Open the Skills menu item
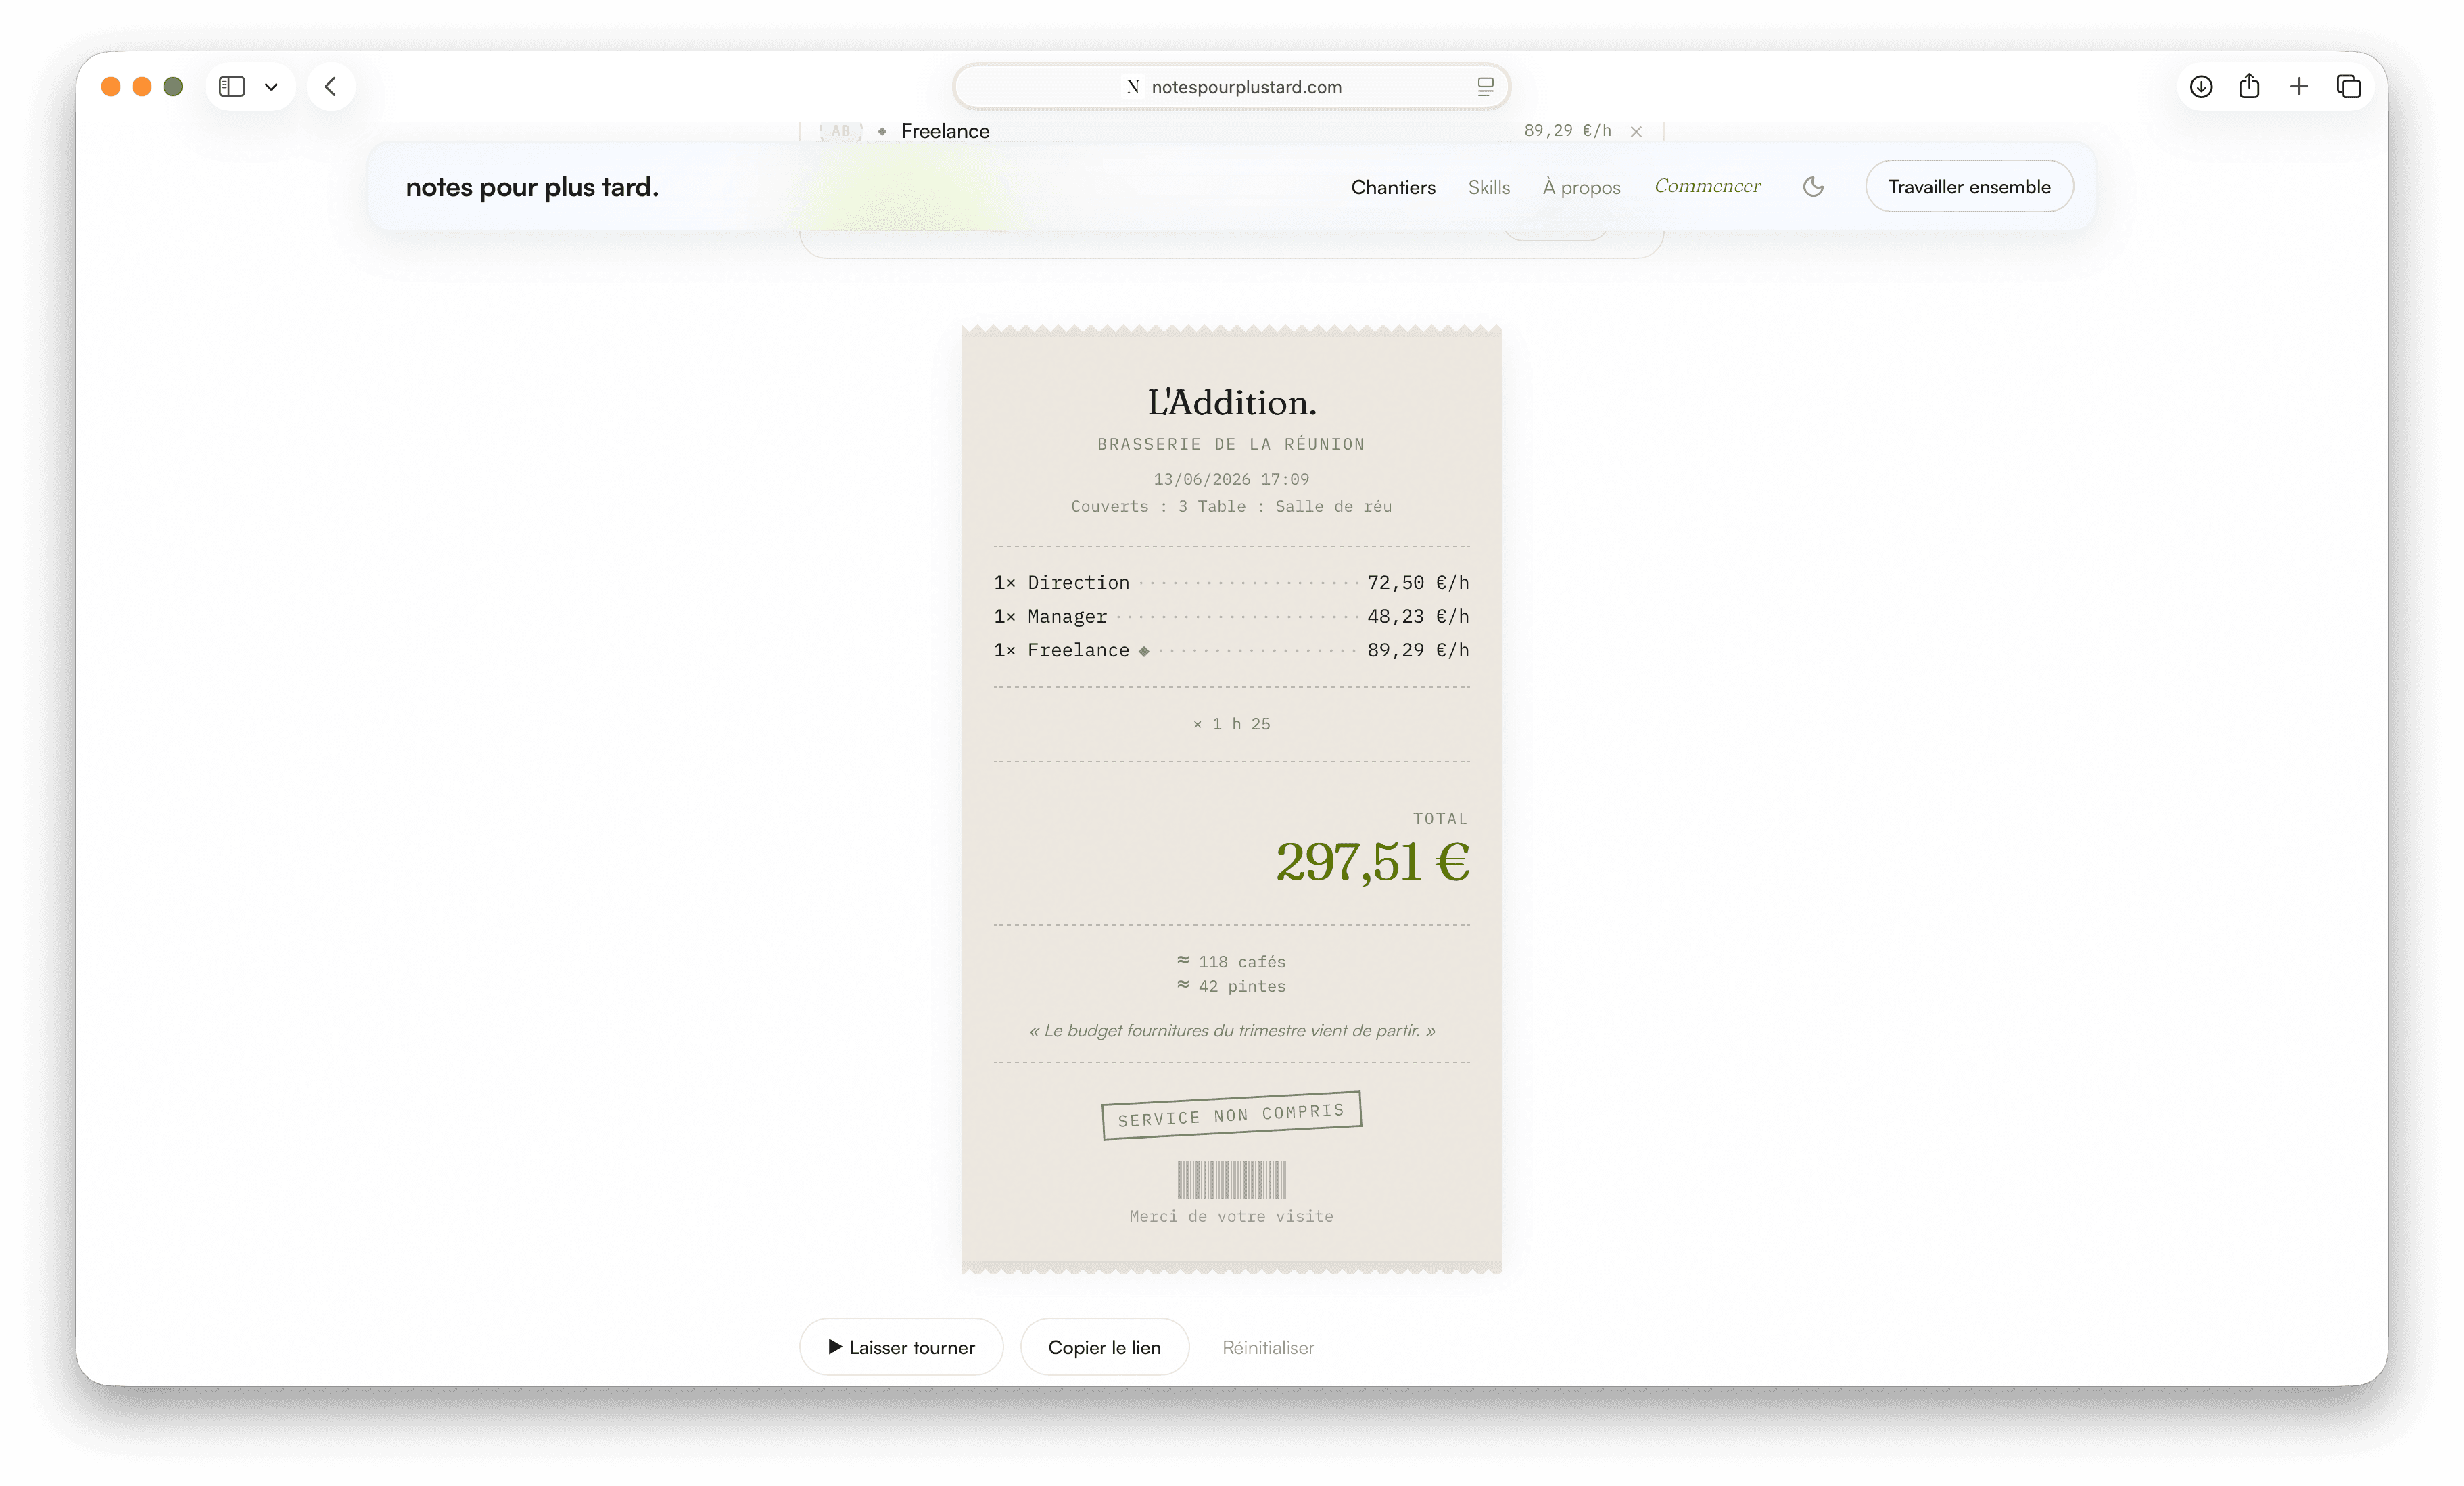The width and height of the screenshot is (2464, 1486). click(1488, 187)
